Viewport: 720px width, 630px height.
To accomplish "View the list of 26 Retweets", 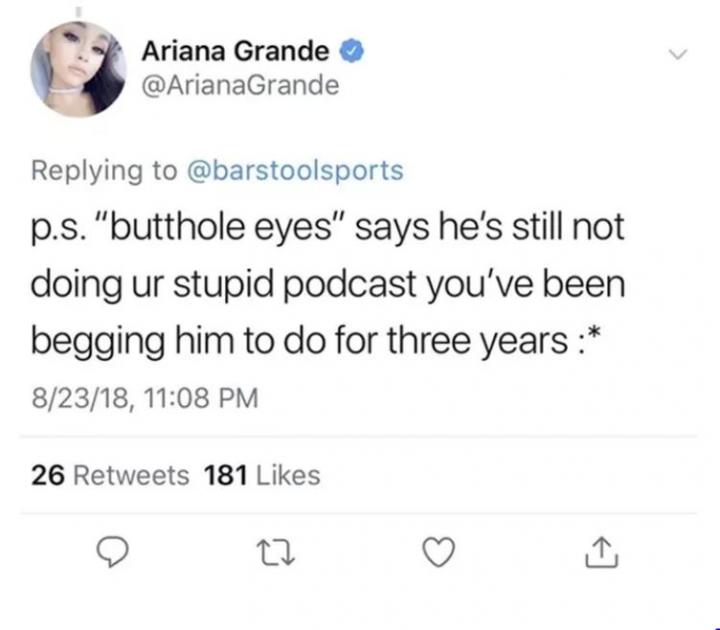I will [x=110, y=475].
